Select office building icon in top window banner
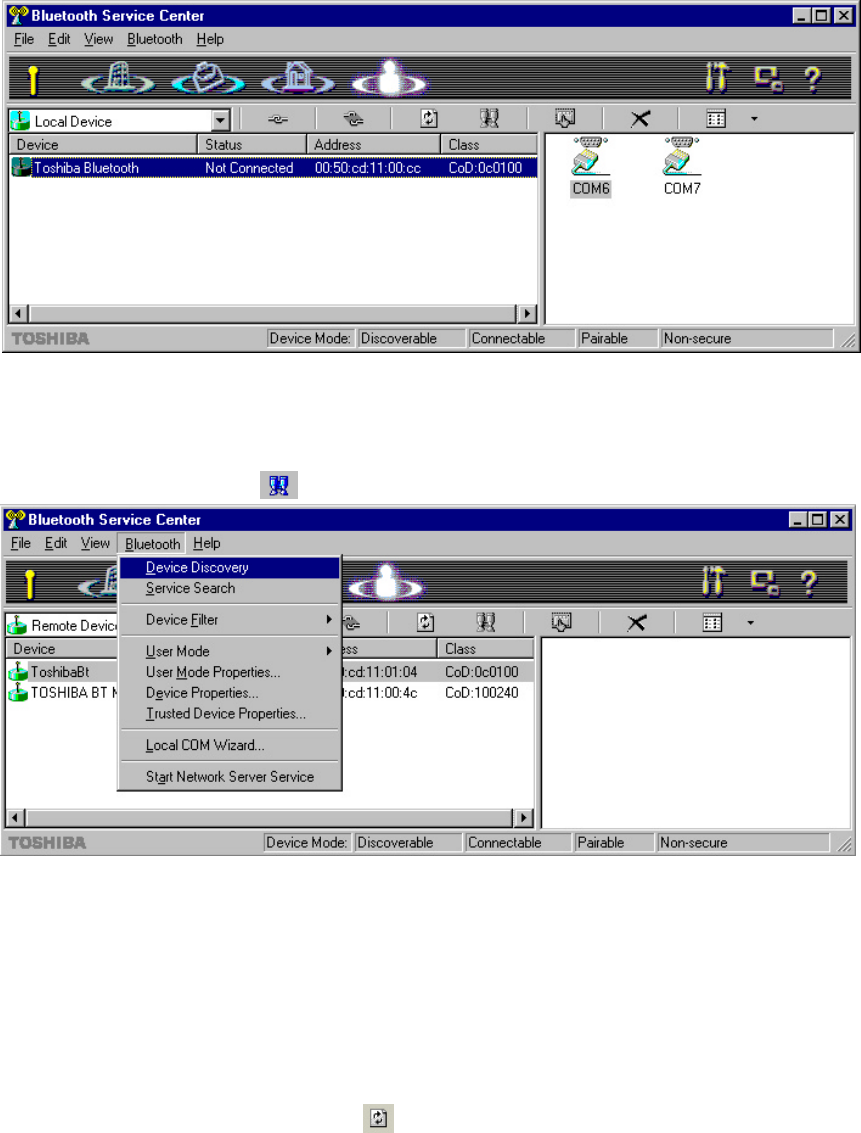Viewport: 861px width, 1133px height. click(x=118, y=78)
